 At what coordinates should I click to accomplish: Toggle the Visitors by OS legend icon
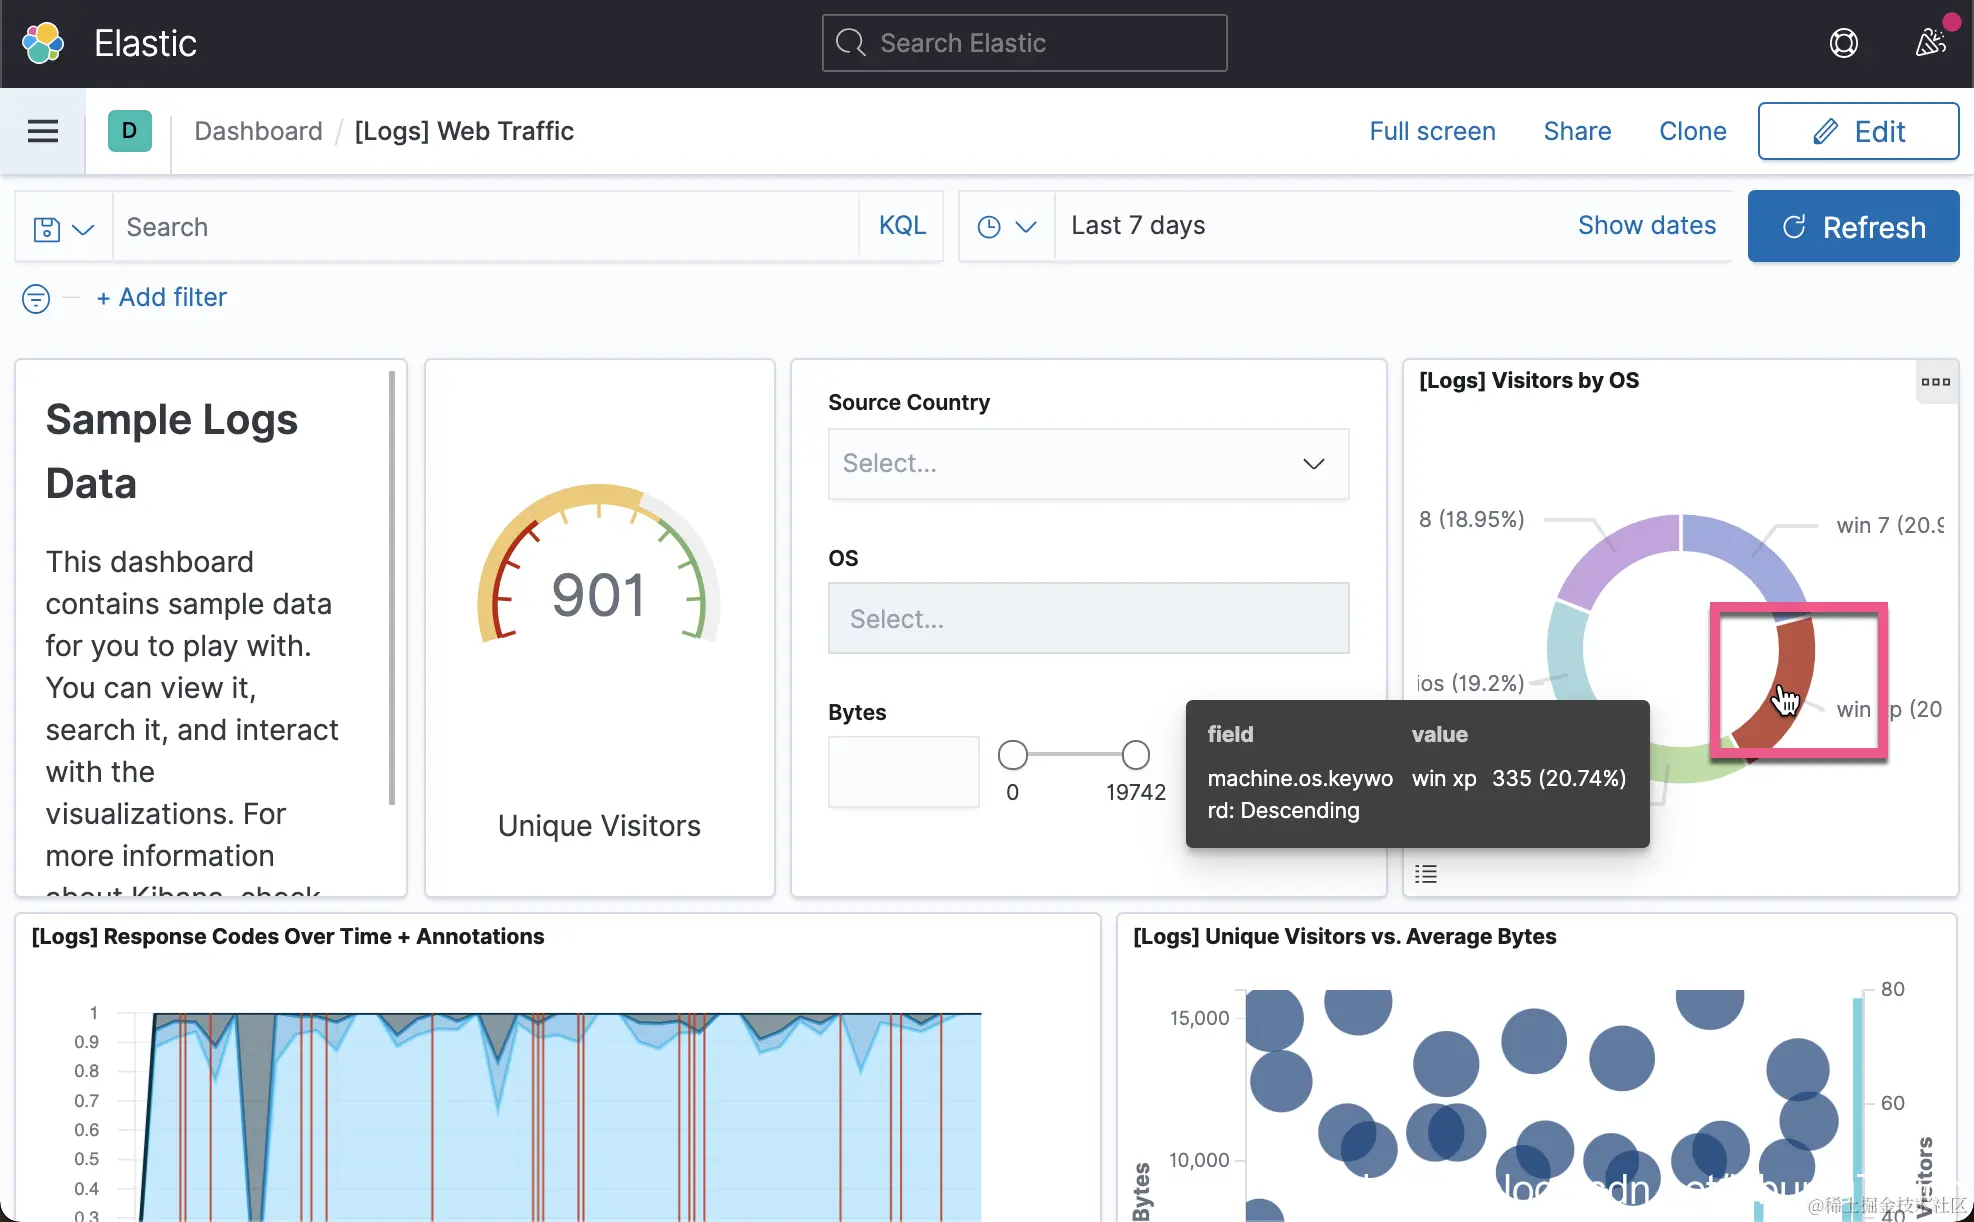1426,874
